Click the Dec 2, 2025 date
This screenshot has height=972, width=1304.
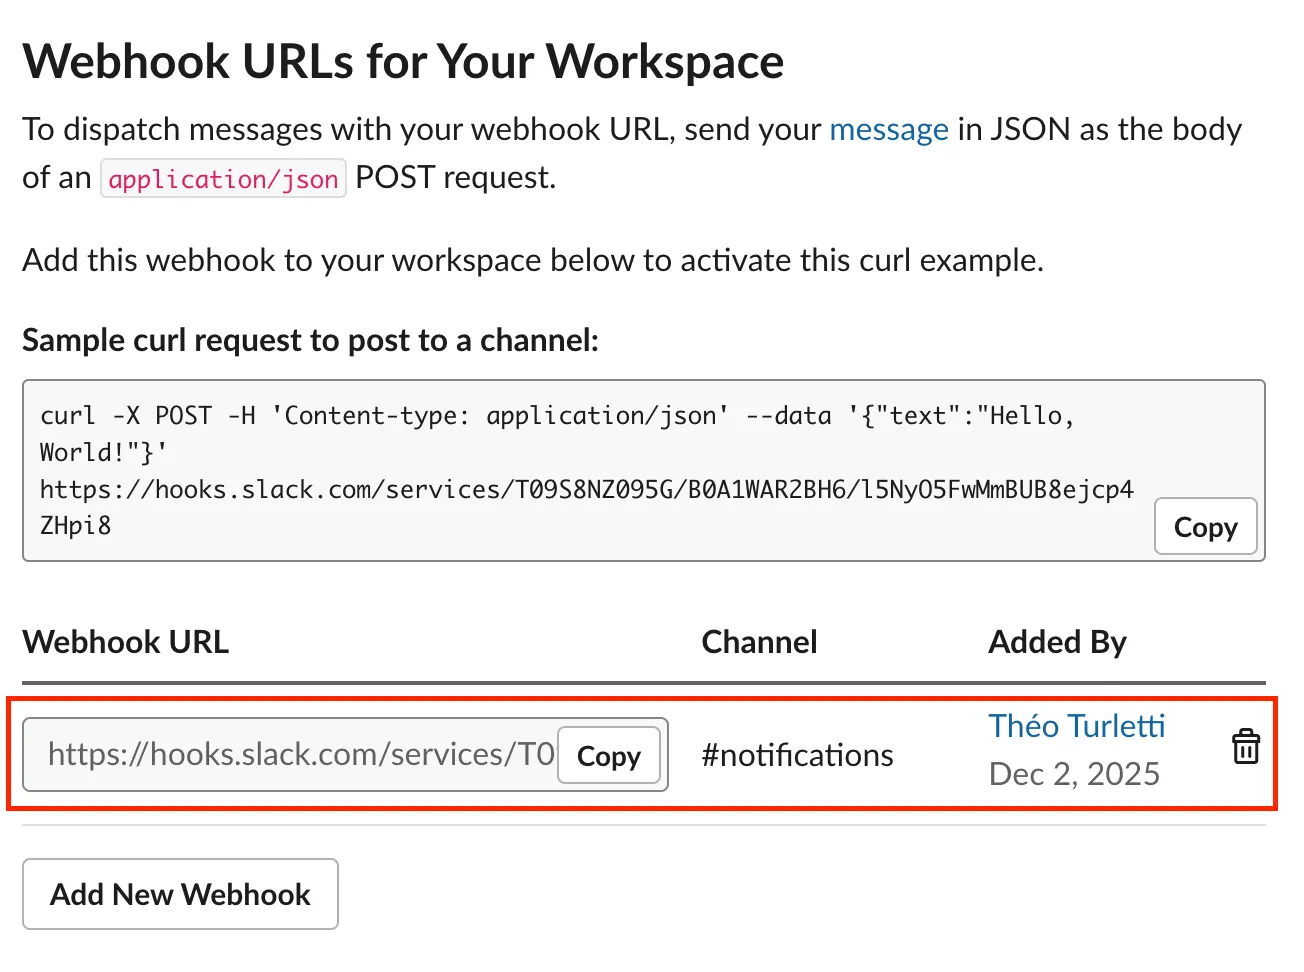click(x=1074, y=774)
